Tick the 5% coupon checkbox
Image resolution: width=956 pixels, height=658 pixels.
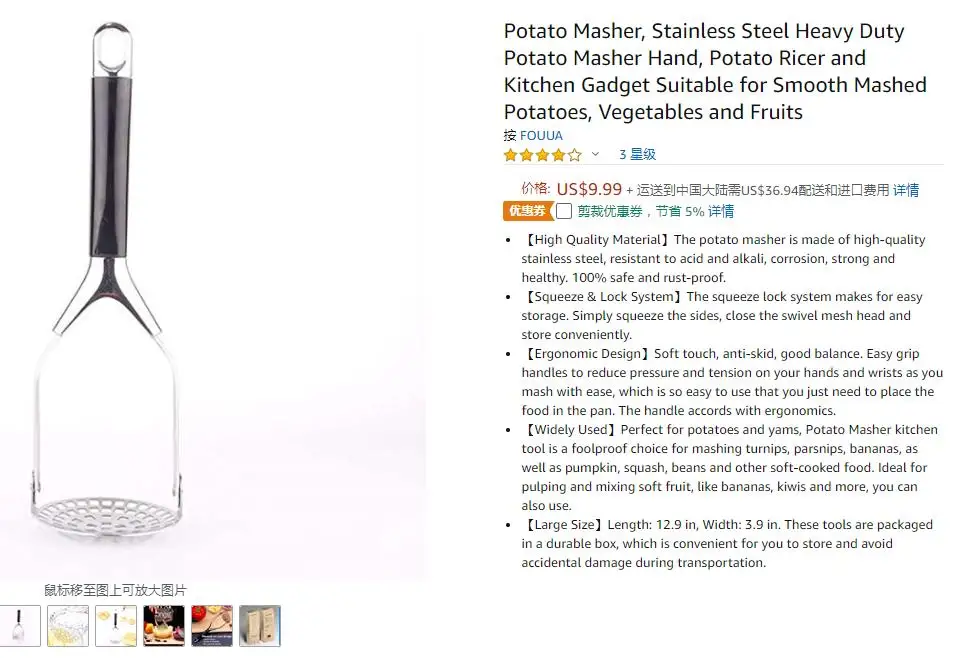[x=564, y=211]
